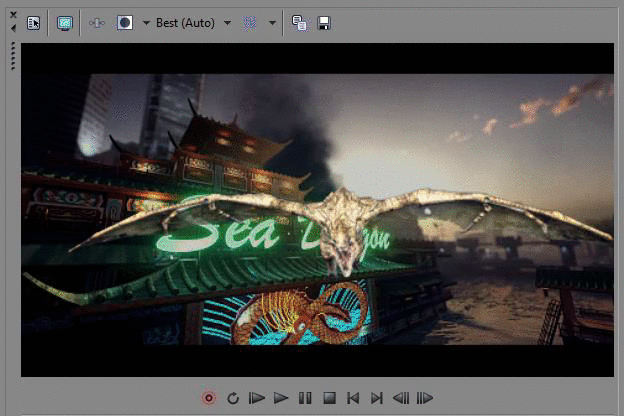Toggle Loop Playback
The image size is (624, 416).
click(233, 398)
